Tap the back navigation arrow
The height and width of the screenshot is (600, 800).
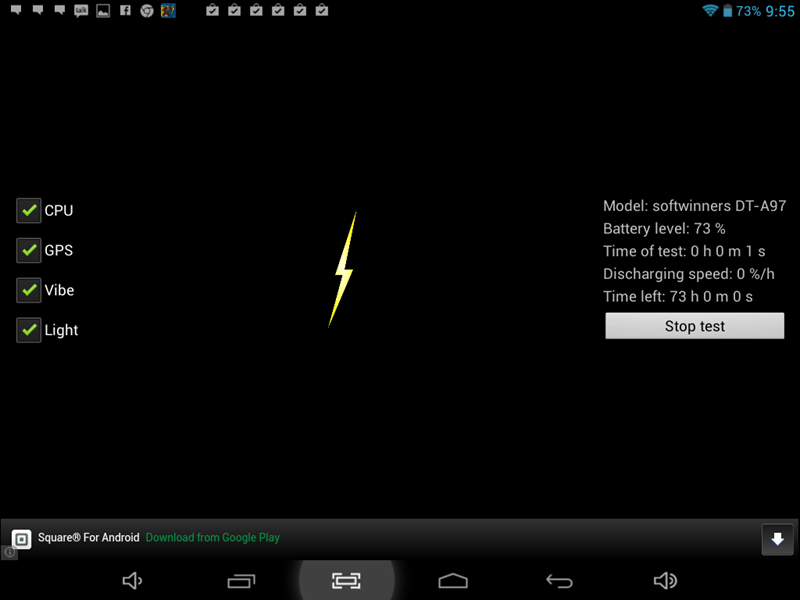(559, 581)
